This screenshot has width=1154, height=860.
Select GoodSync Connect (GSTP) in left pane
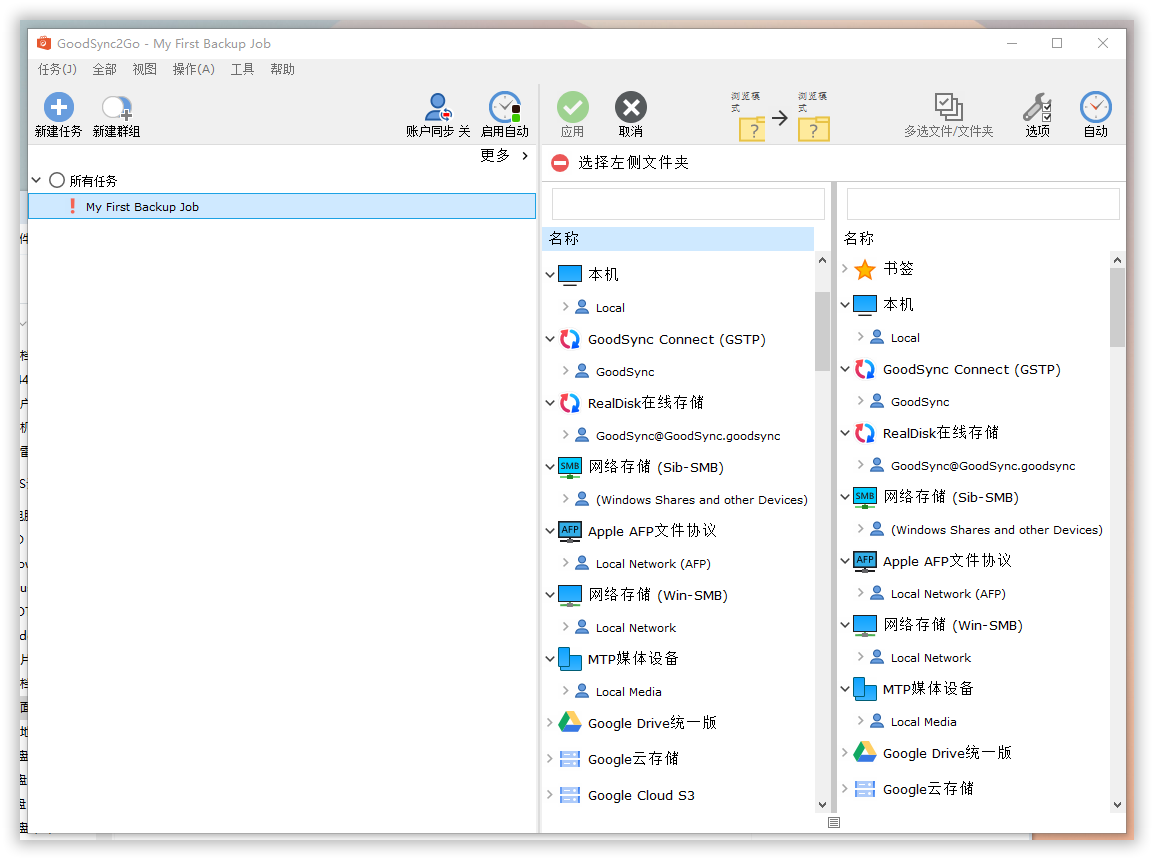[676, 339]
